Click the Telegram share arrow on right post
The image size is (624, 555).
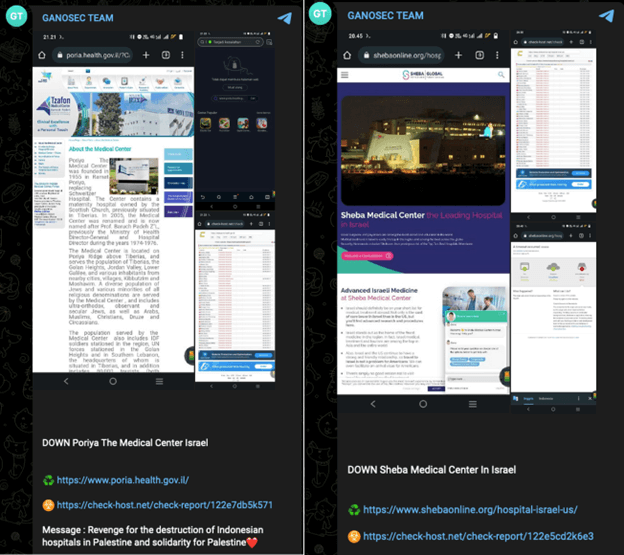point(606,16)
